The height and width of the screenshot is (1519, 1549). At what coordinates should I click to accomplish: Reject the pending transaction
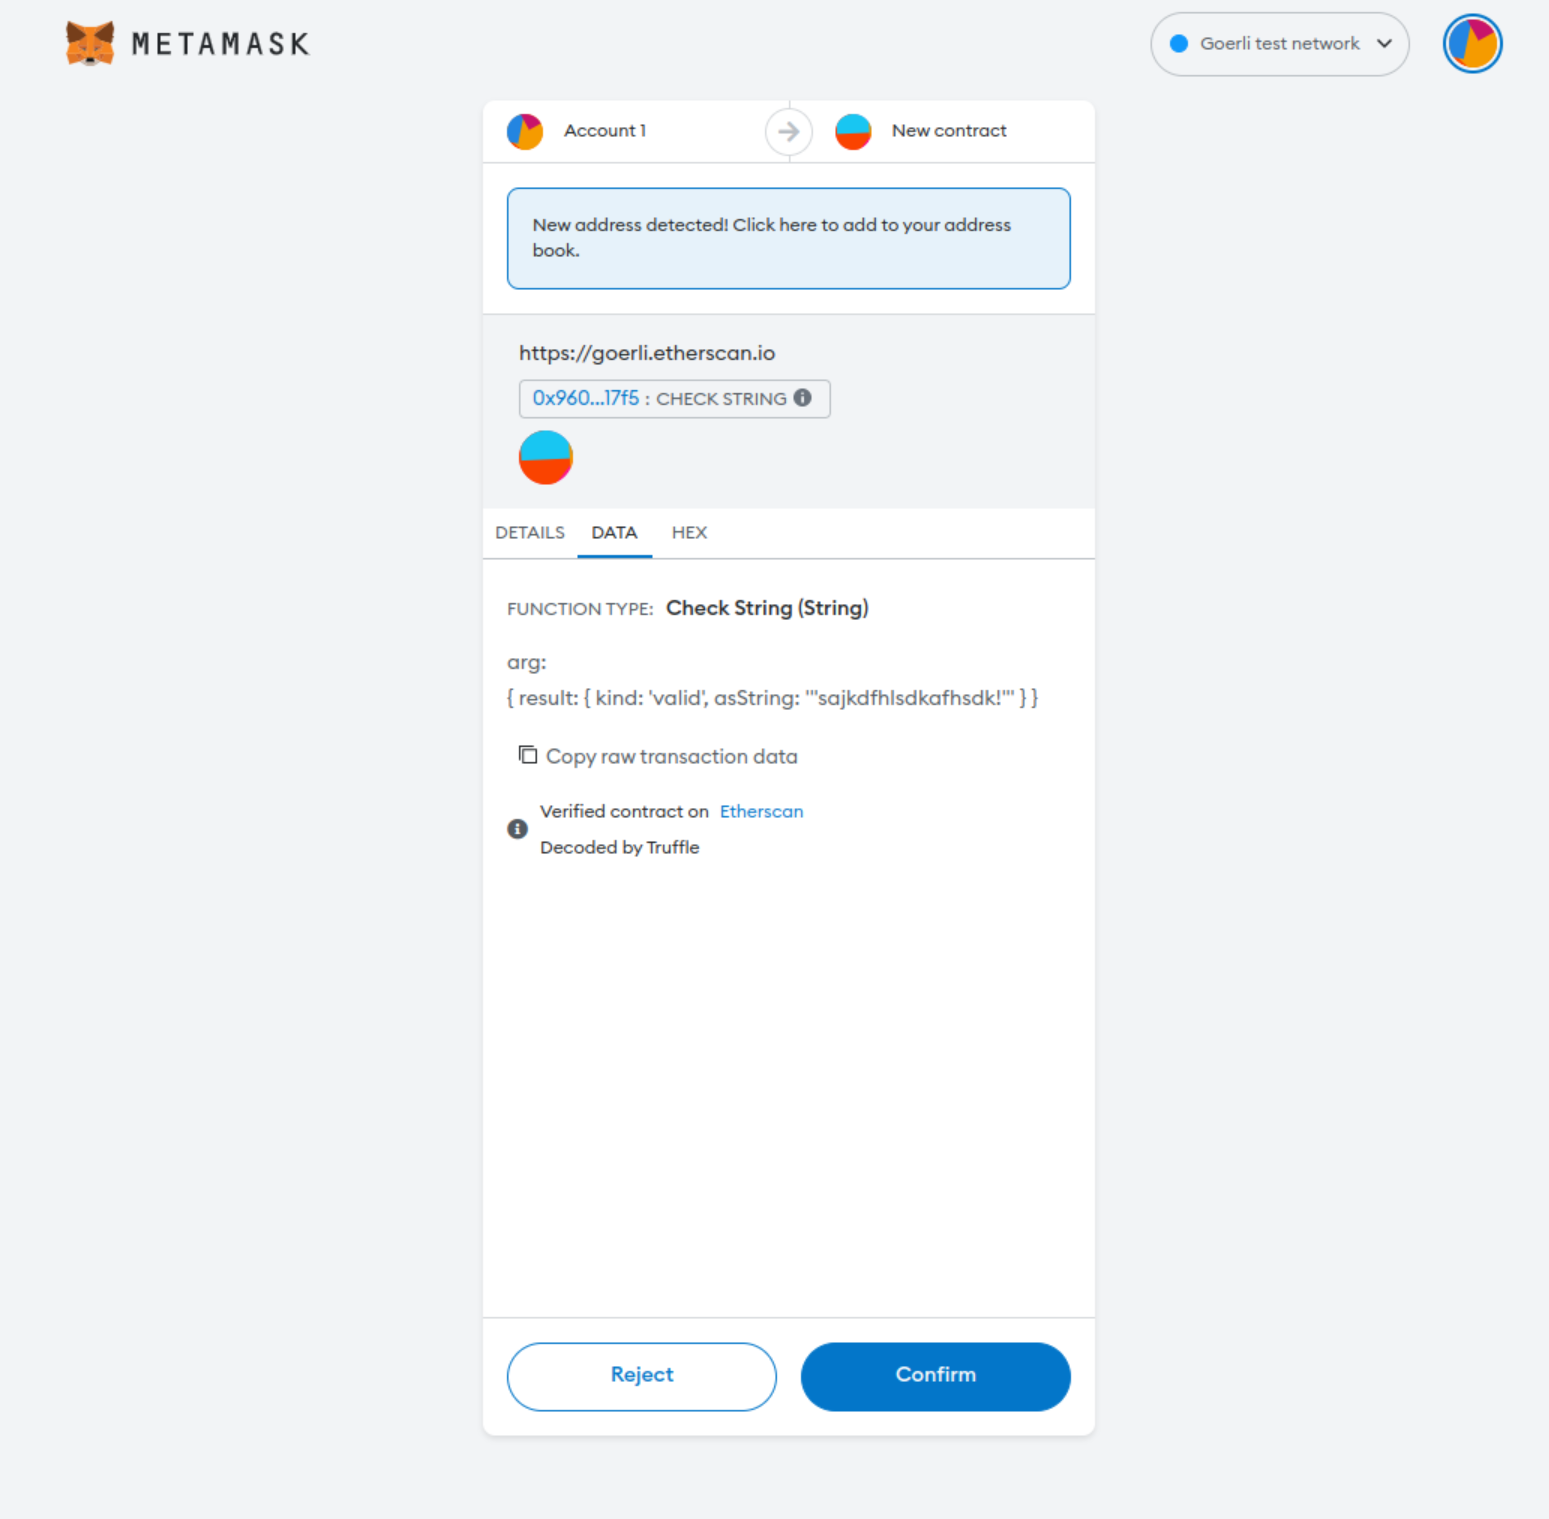coord(641,1376)
